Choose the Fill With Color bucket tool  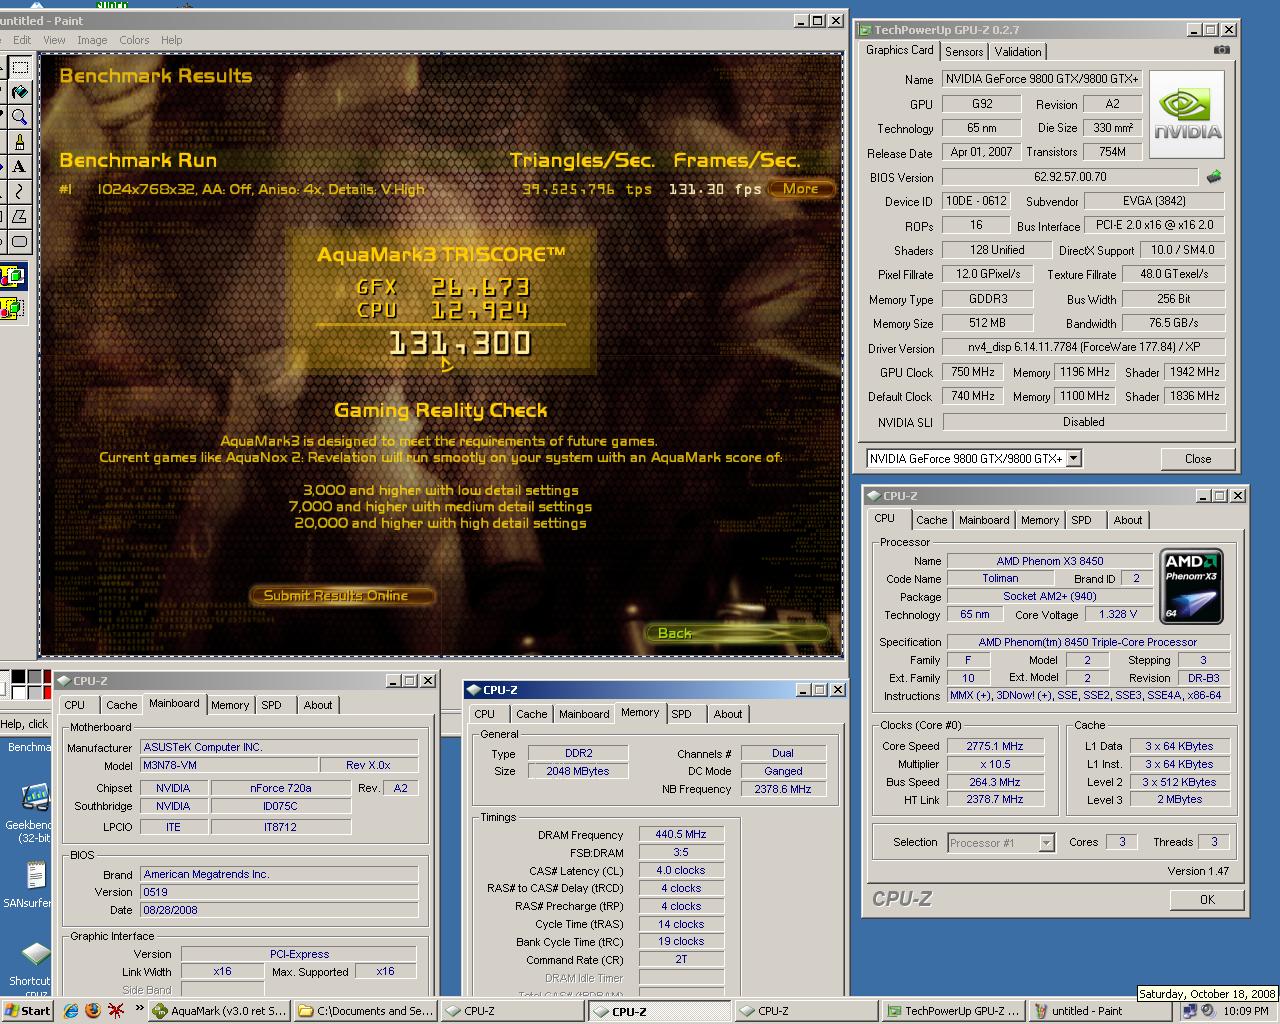click(x=19, y=93)
